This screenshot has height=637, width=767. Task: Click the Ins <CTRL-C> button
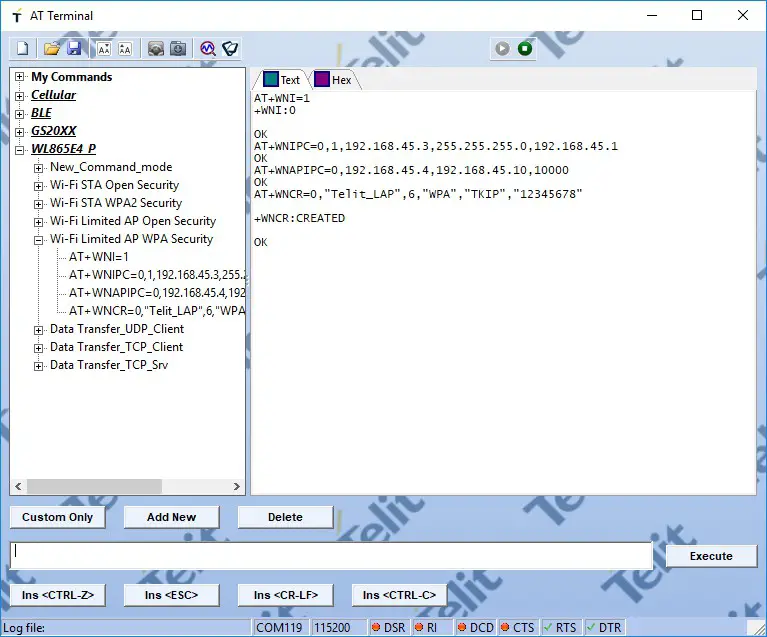(x=399, y=595)
